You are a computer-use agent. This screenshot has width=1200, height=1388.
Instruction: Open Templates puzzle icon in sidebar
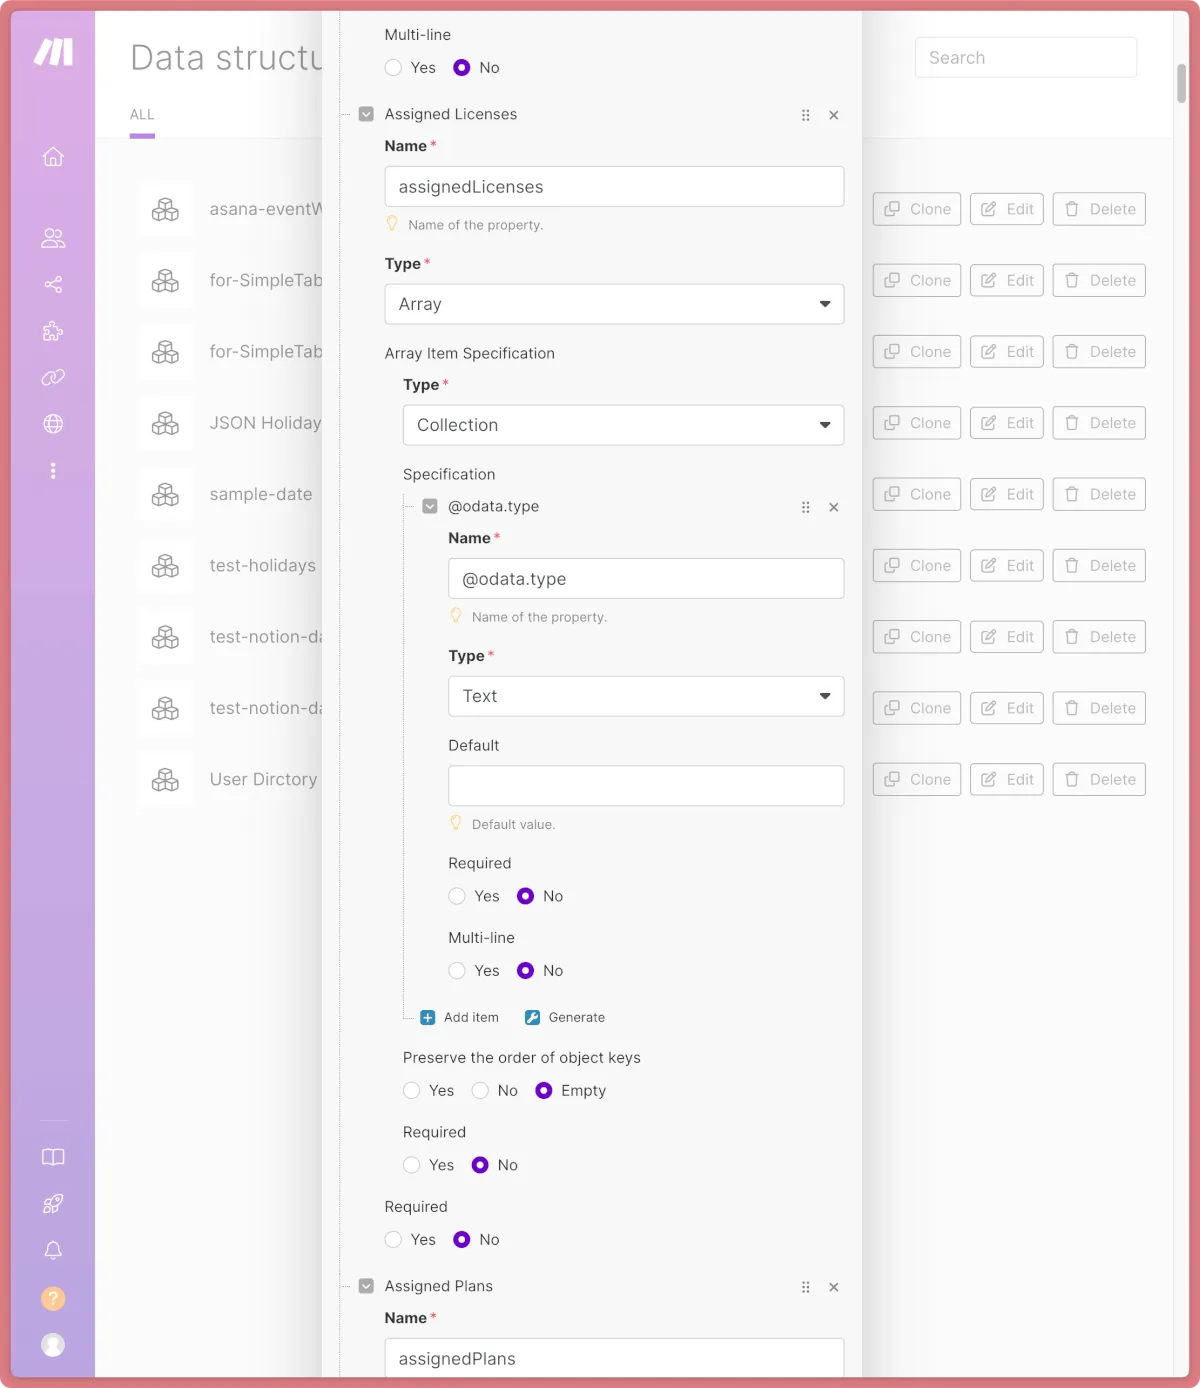53,331
